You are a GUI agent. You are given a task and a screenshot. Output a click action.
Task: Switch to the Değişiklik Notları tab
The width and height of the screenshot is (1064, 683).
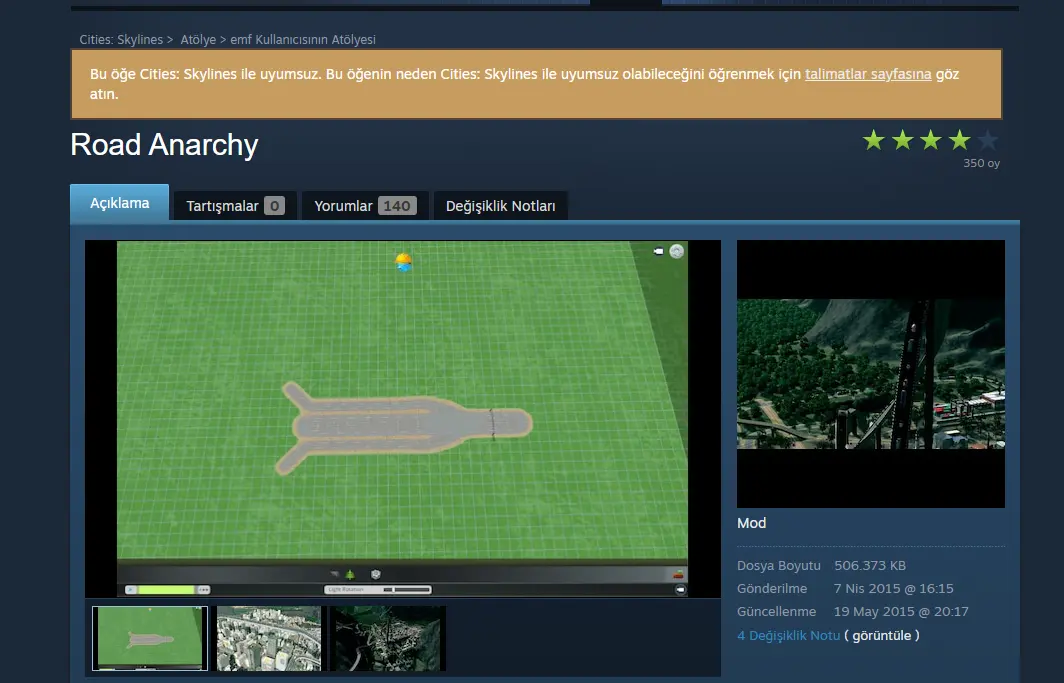click(500, 206)
